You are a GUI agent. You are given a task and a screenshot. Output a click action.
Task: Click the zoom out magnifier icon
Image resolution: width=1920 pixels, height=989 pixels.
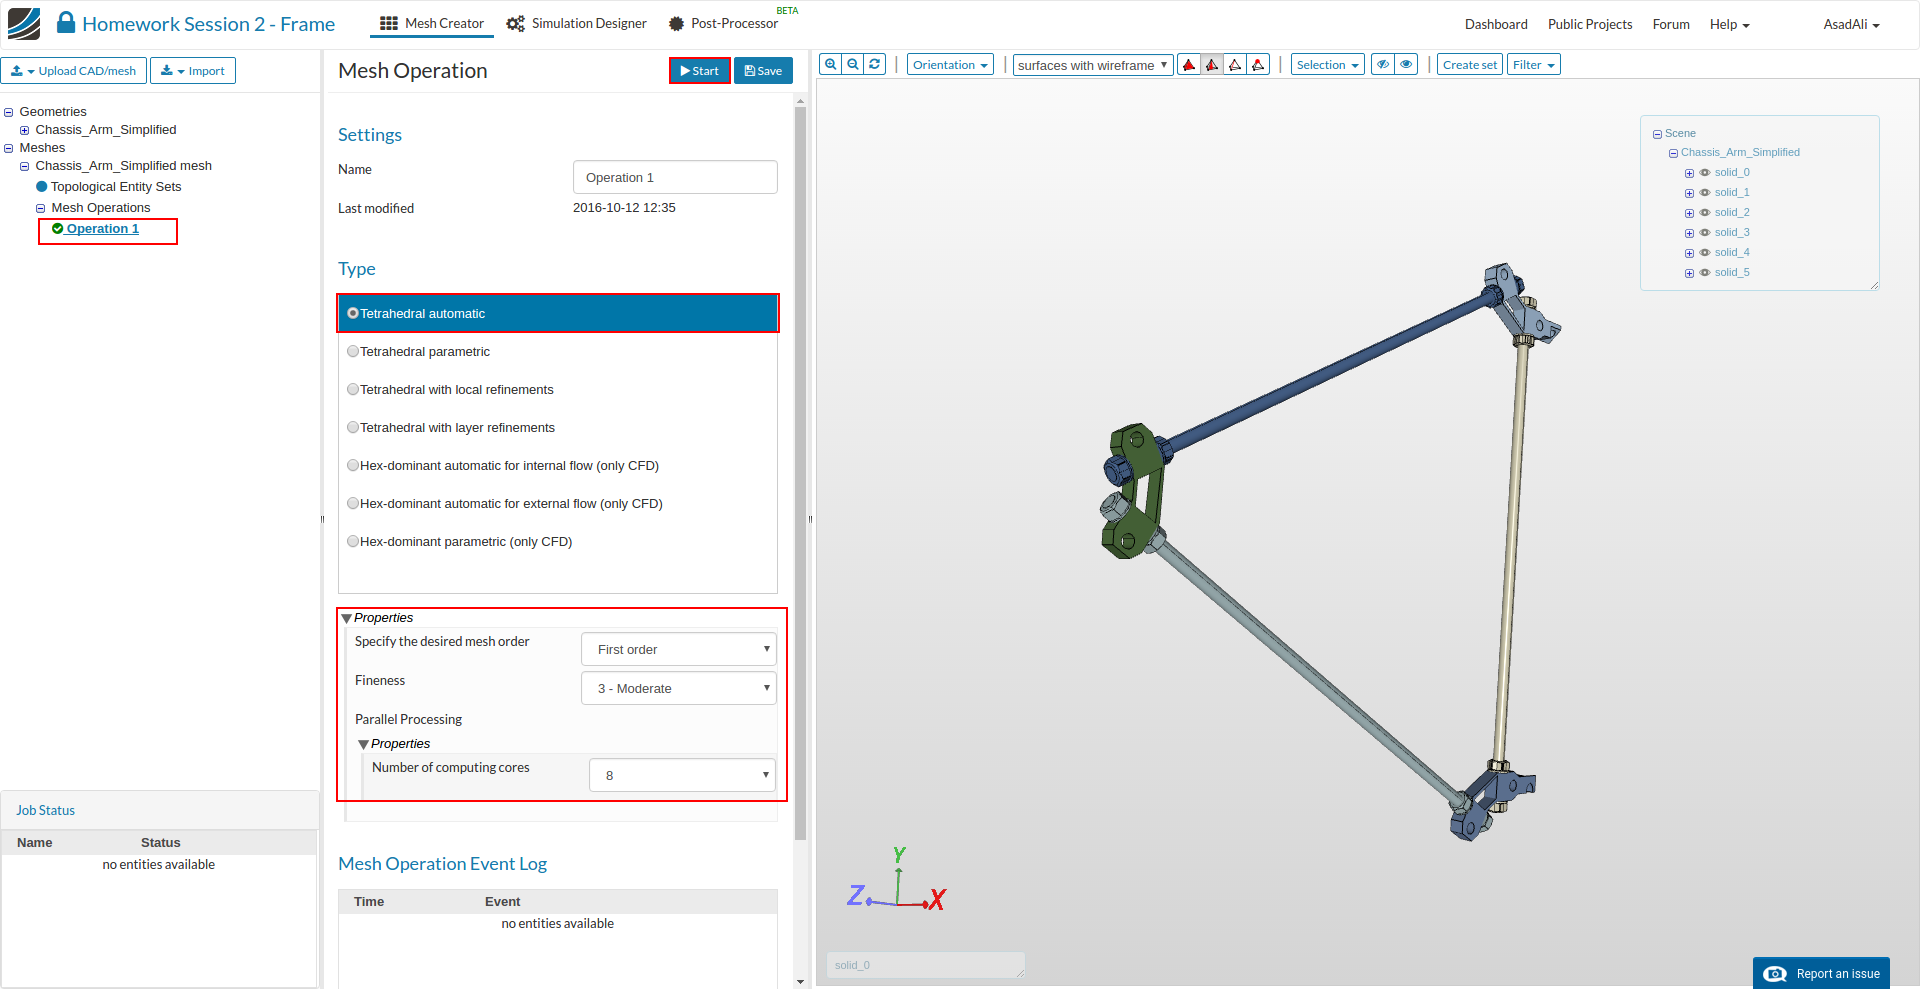click(x=853, y=65)
